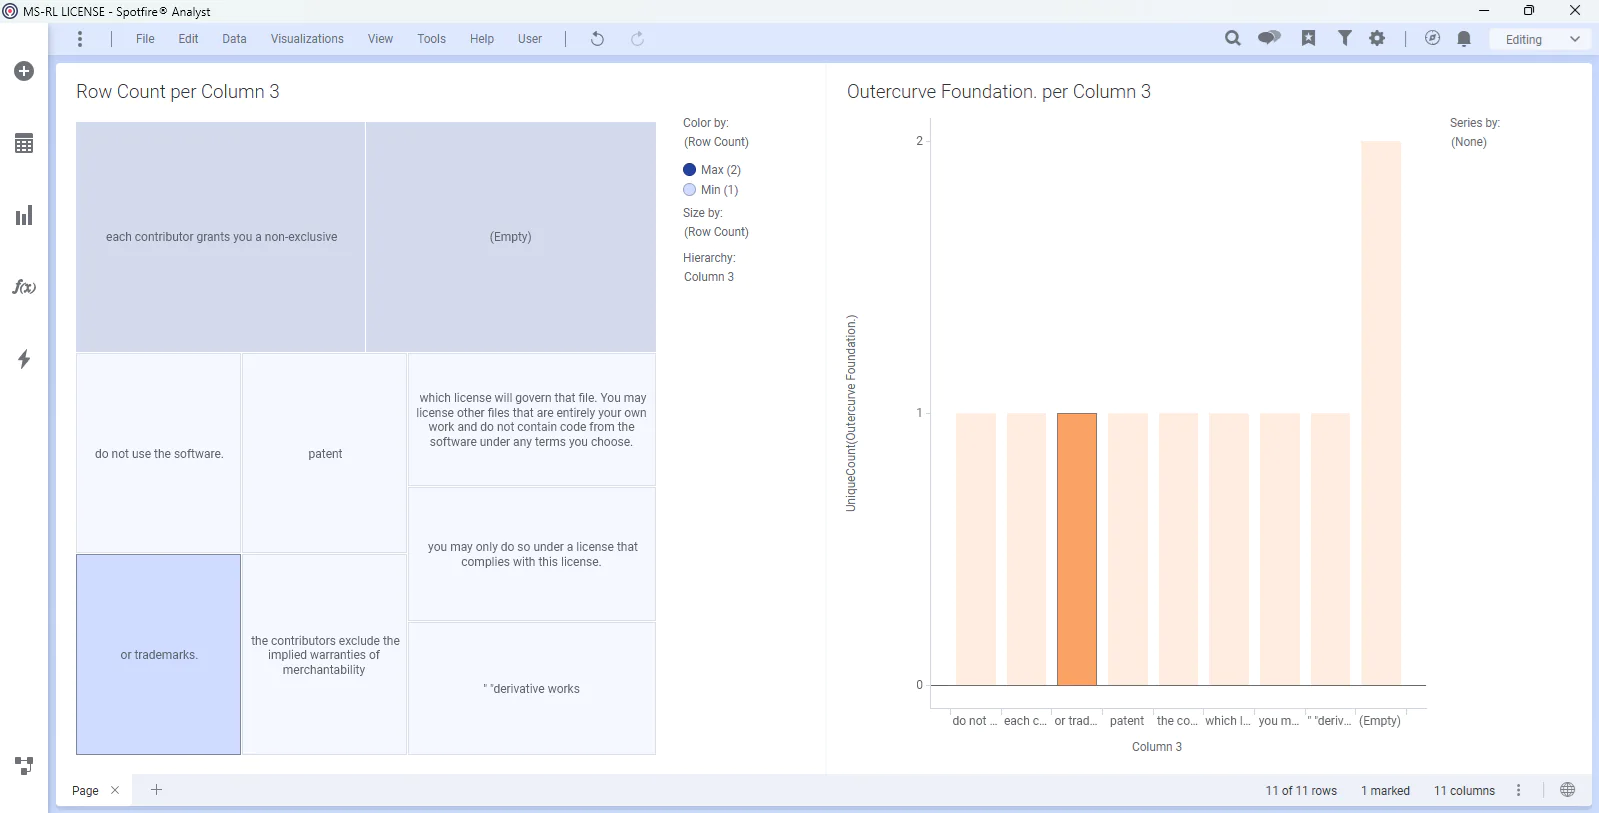Click the tall (Empty) bar in chart
The image size is (1599, 813).
pos(1381,413)
